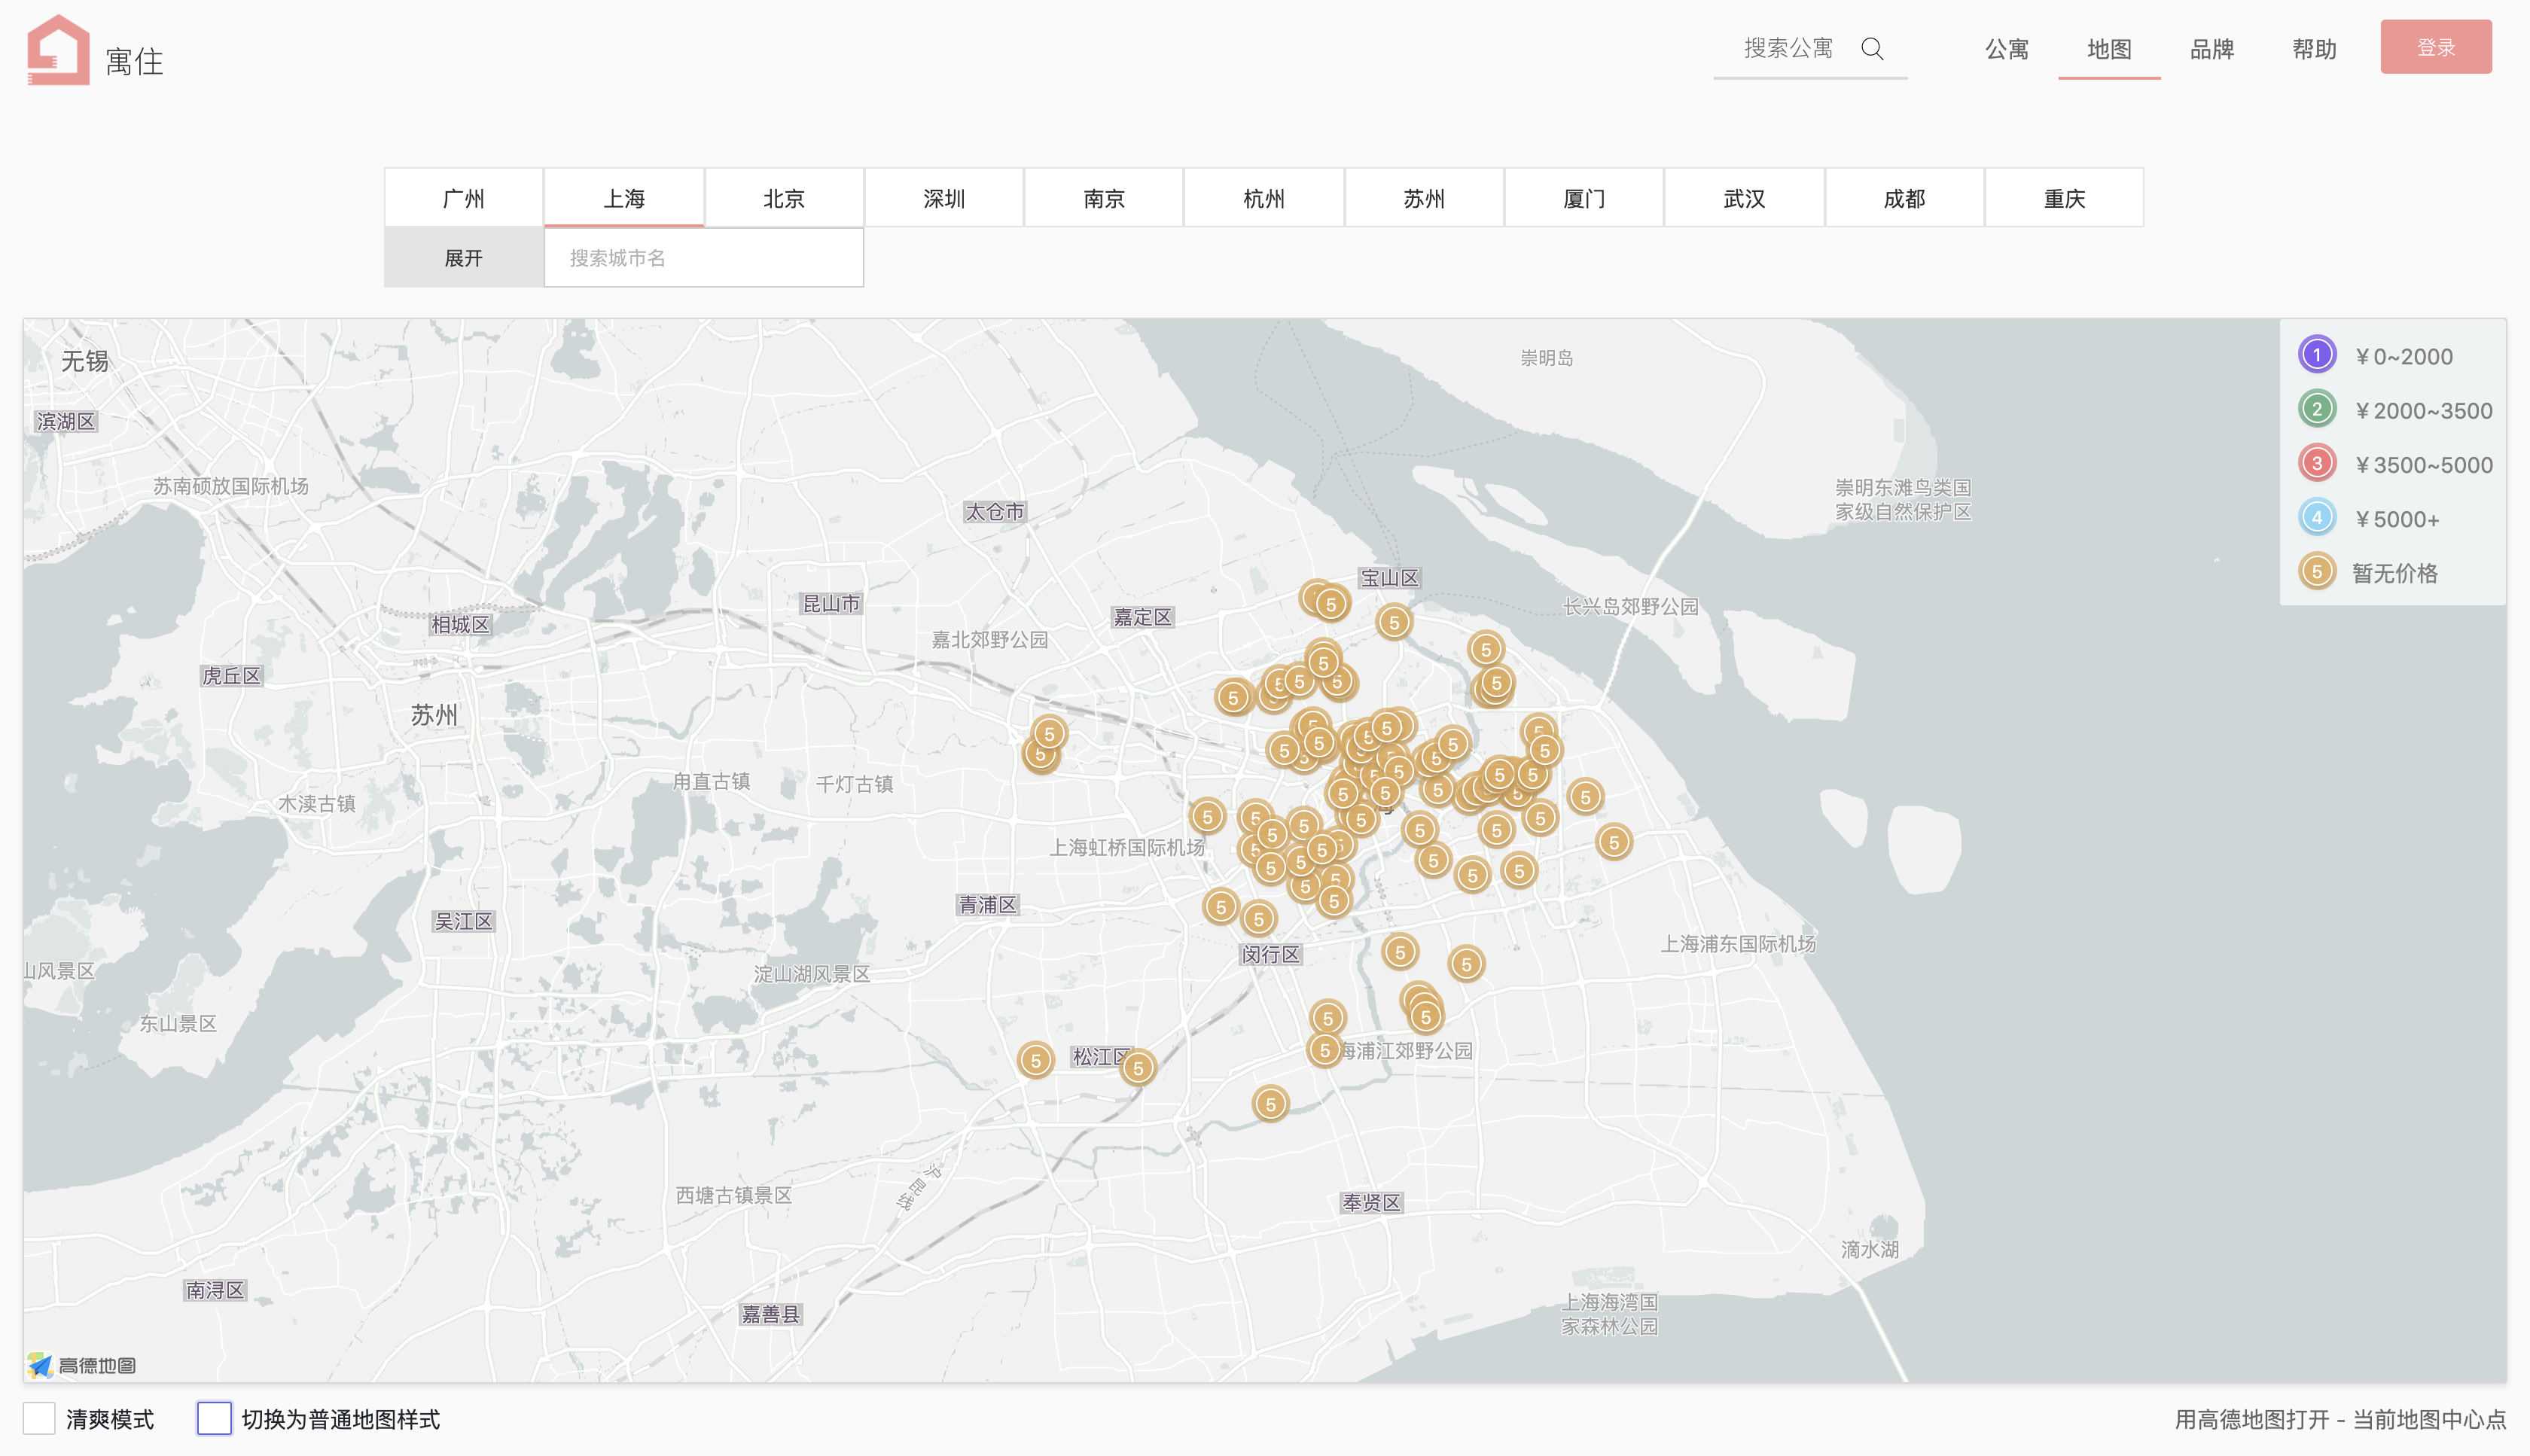Image resolution: width=2530 pixels, height=1456 pixels.
Task: Switch to the 杭州 city tab
Action: (x=1263, y=198)
